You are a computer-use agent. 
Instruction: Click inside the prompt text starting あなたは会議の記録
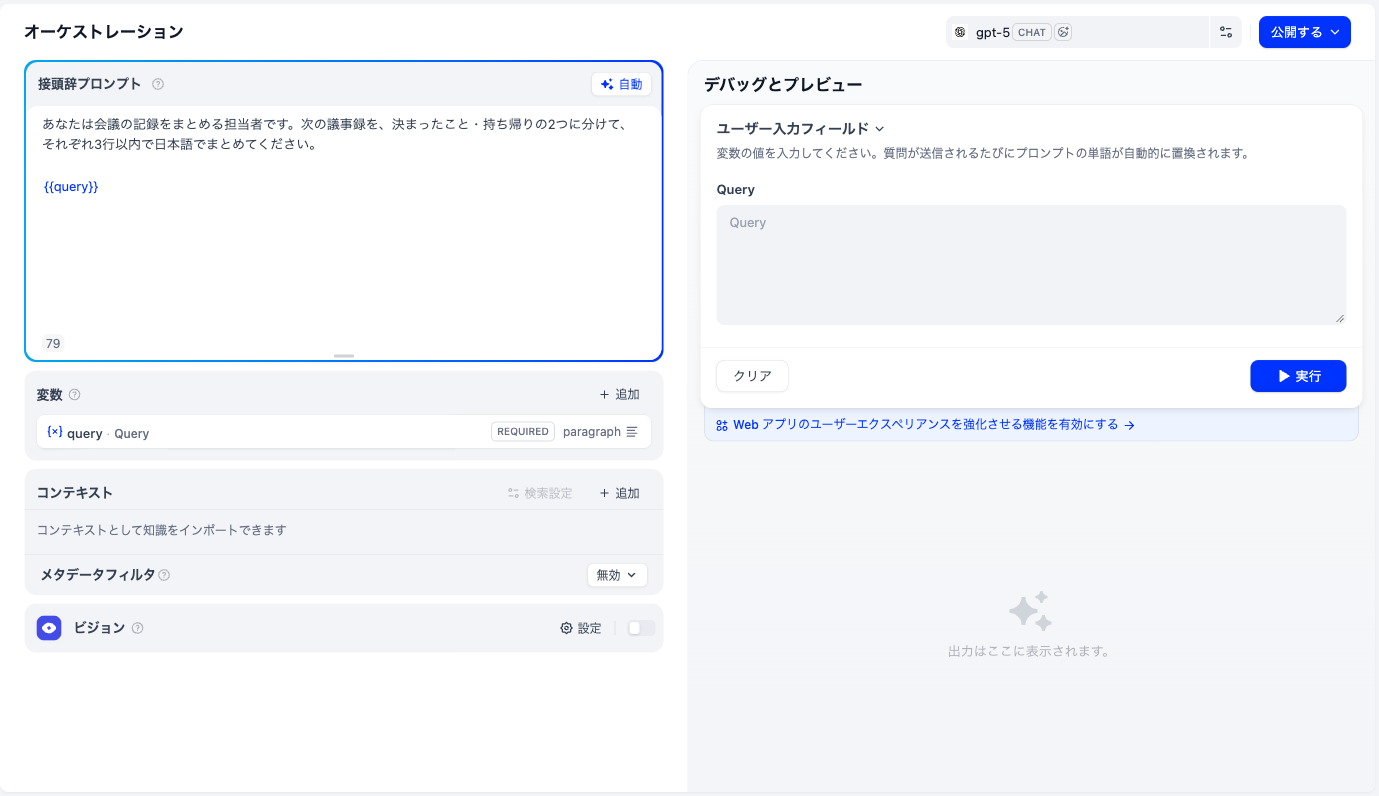334,134
